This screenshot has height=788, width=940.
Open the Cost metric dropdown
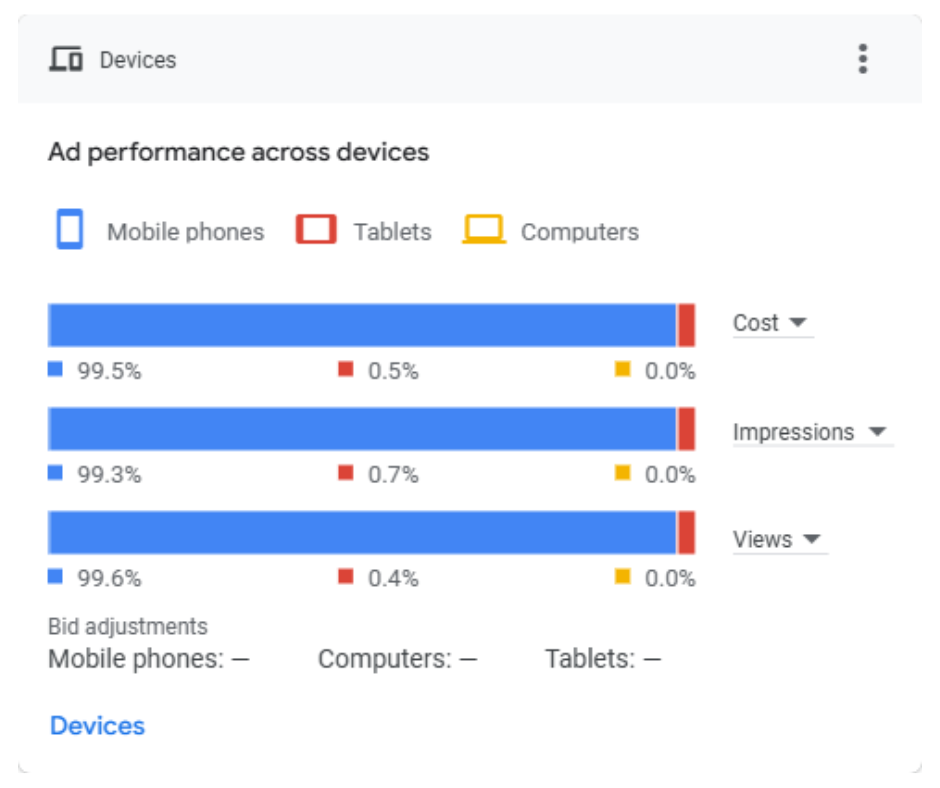point(771,323)
